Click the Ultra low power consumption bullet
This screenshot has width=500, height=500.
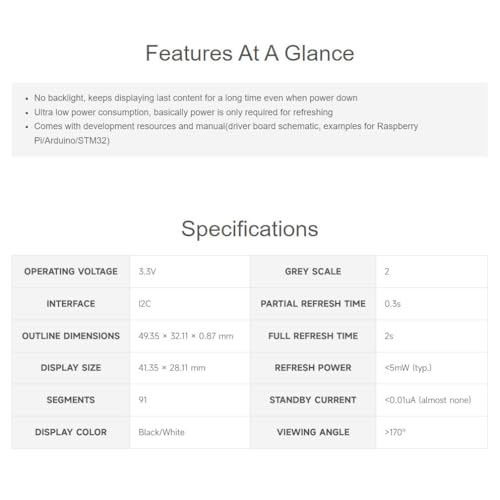pos(183,112)
